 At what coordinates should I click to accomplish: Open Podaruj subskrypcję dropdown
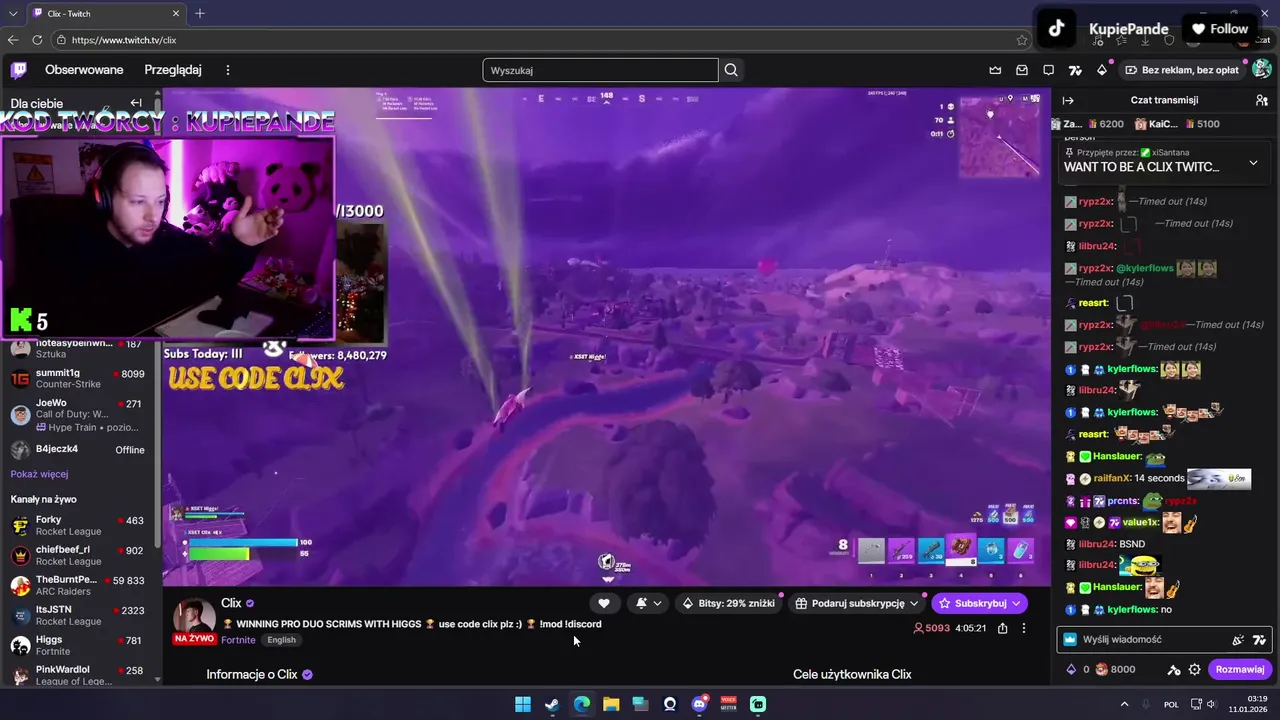857,603
